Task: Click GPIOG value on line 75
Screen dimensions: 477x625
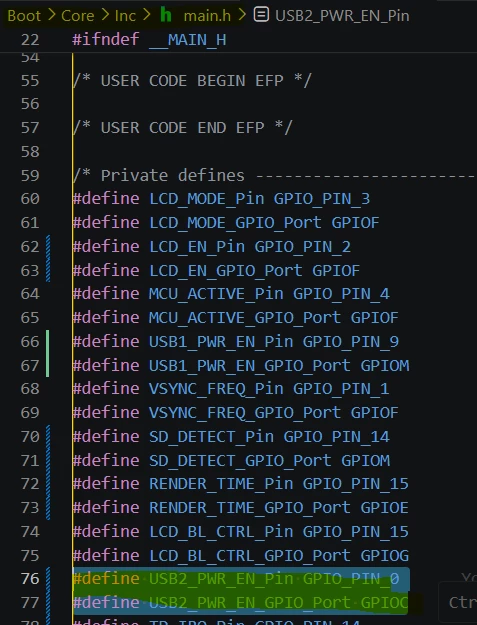Action: pyautogui.click(x=385, y=556)
